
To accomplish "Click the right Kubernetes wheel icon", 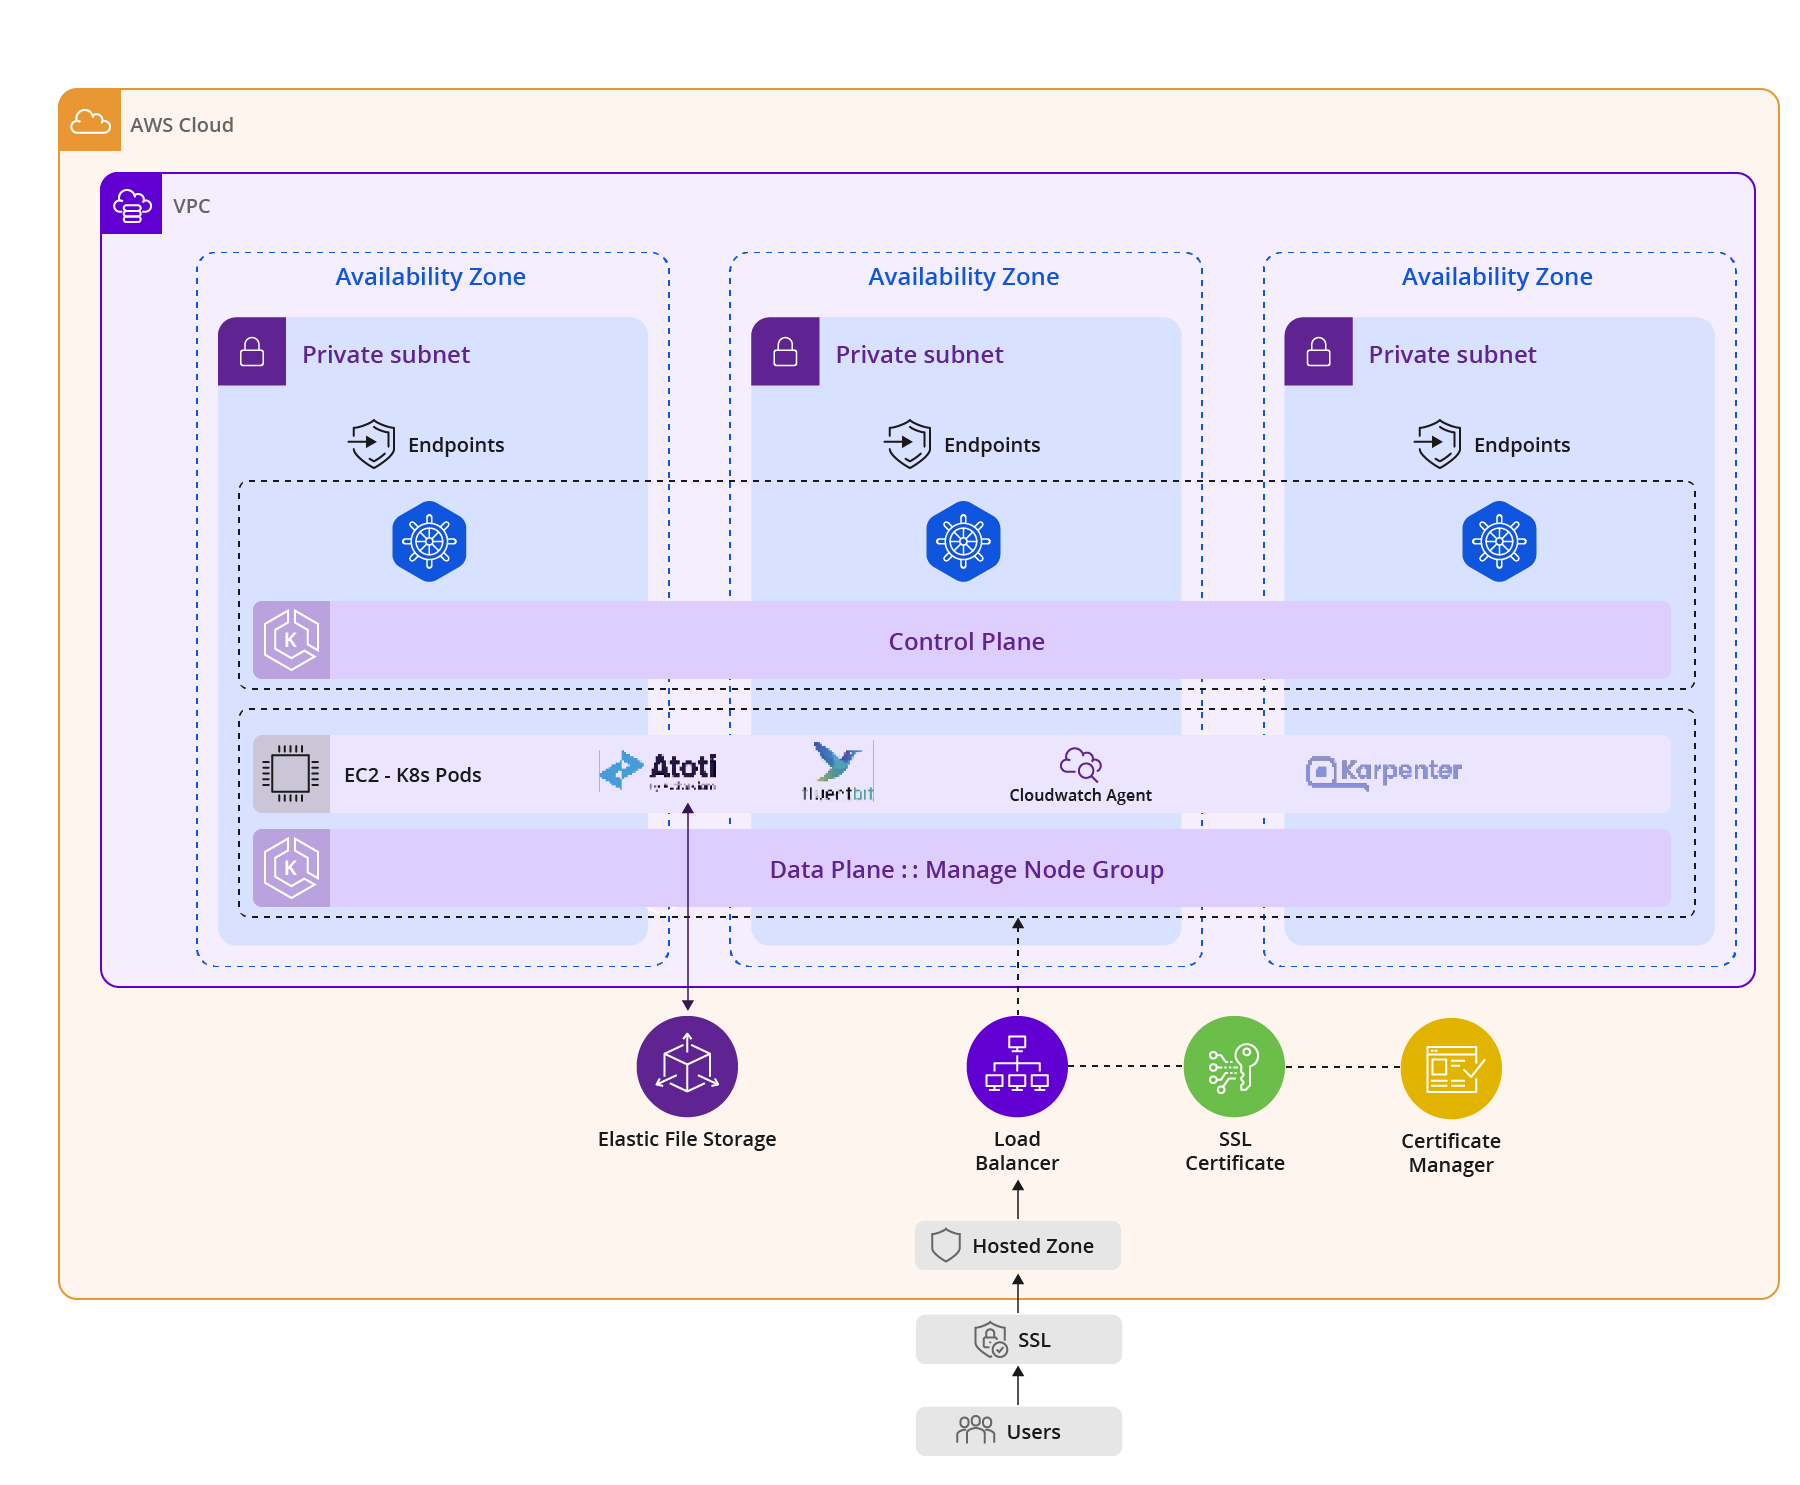I will (1499, 541).
